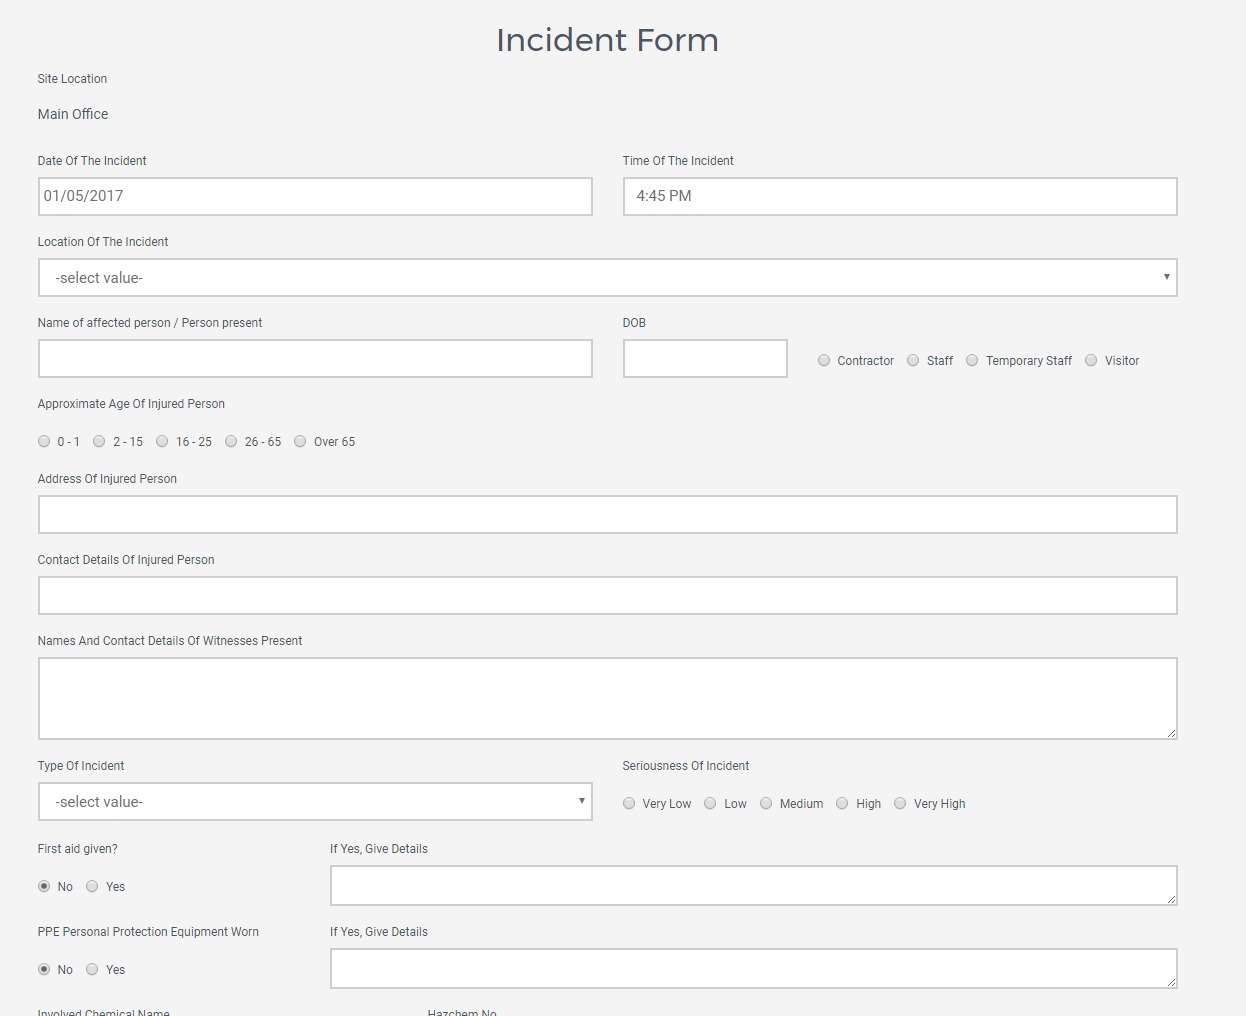Focus the witnesses names and contact textarea
The height and width of the screenshot is (1016, 1246).
pyautogui.click(x=607, y=698)
